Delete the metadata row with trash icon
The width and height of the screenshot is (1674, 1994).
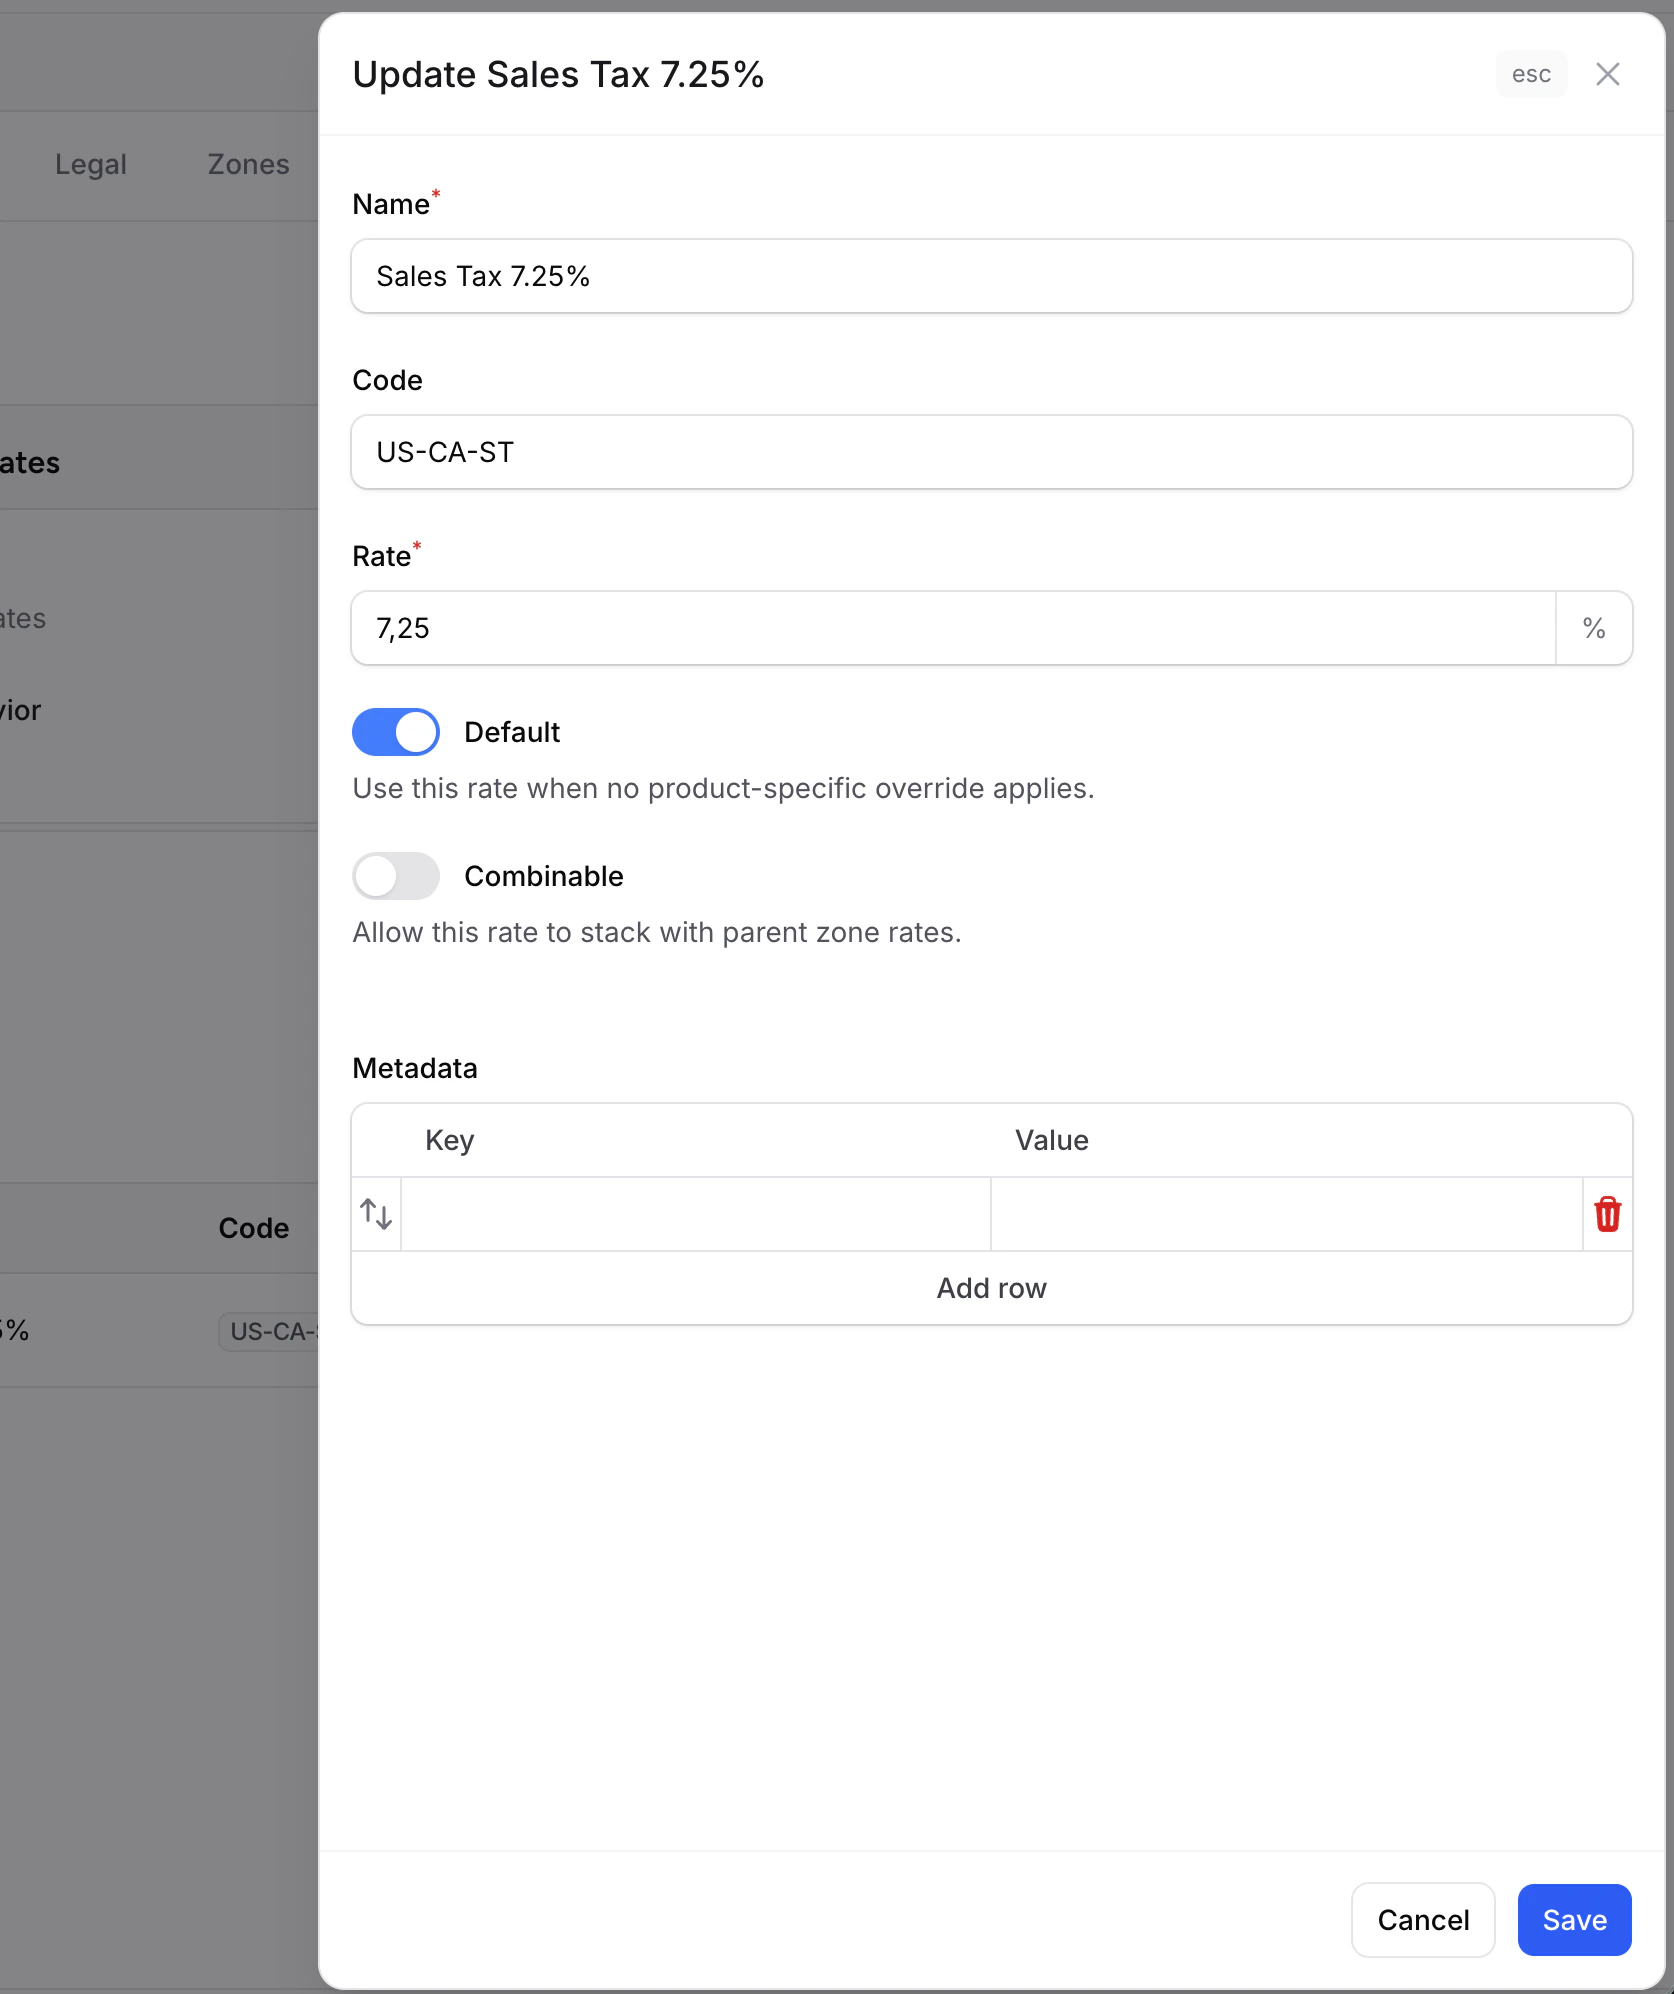[x=1607, y=1214]
